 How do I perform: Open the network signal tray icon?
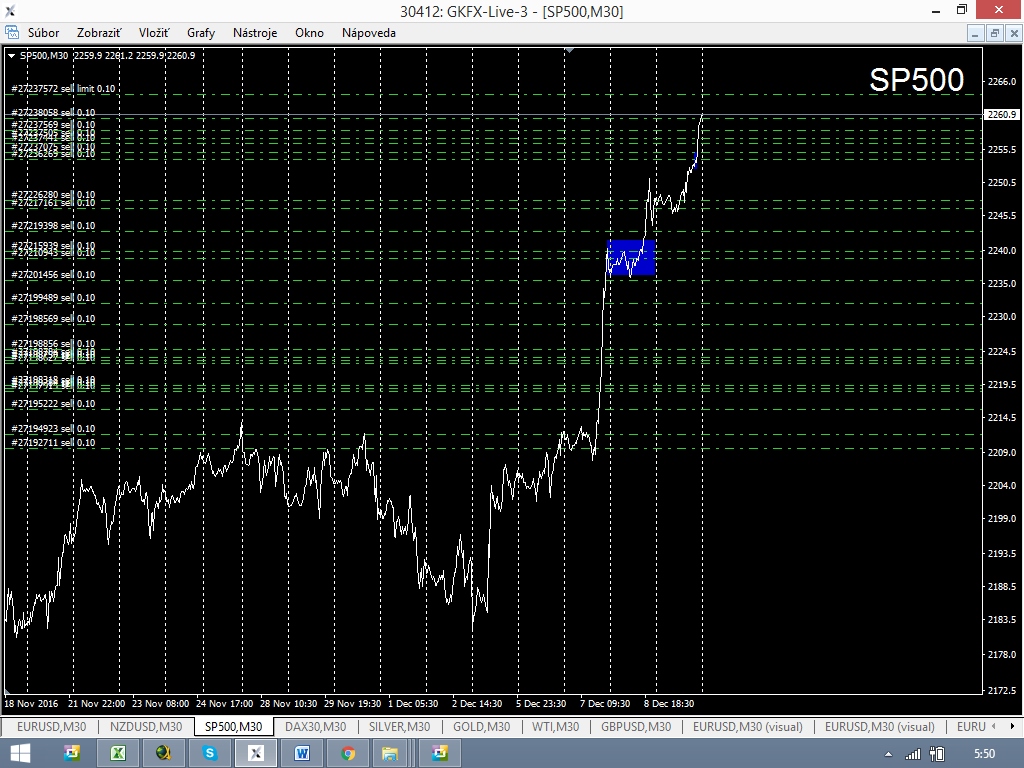point(912,754)
